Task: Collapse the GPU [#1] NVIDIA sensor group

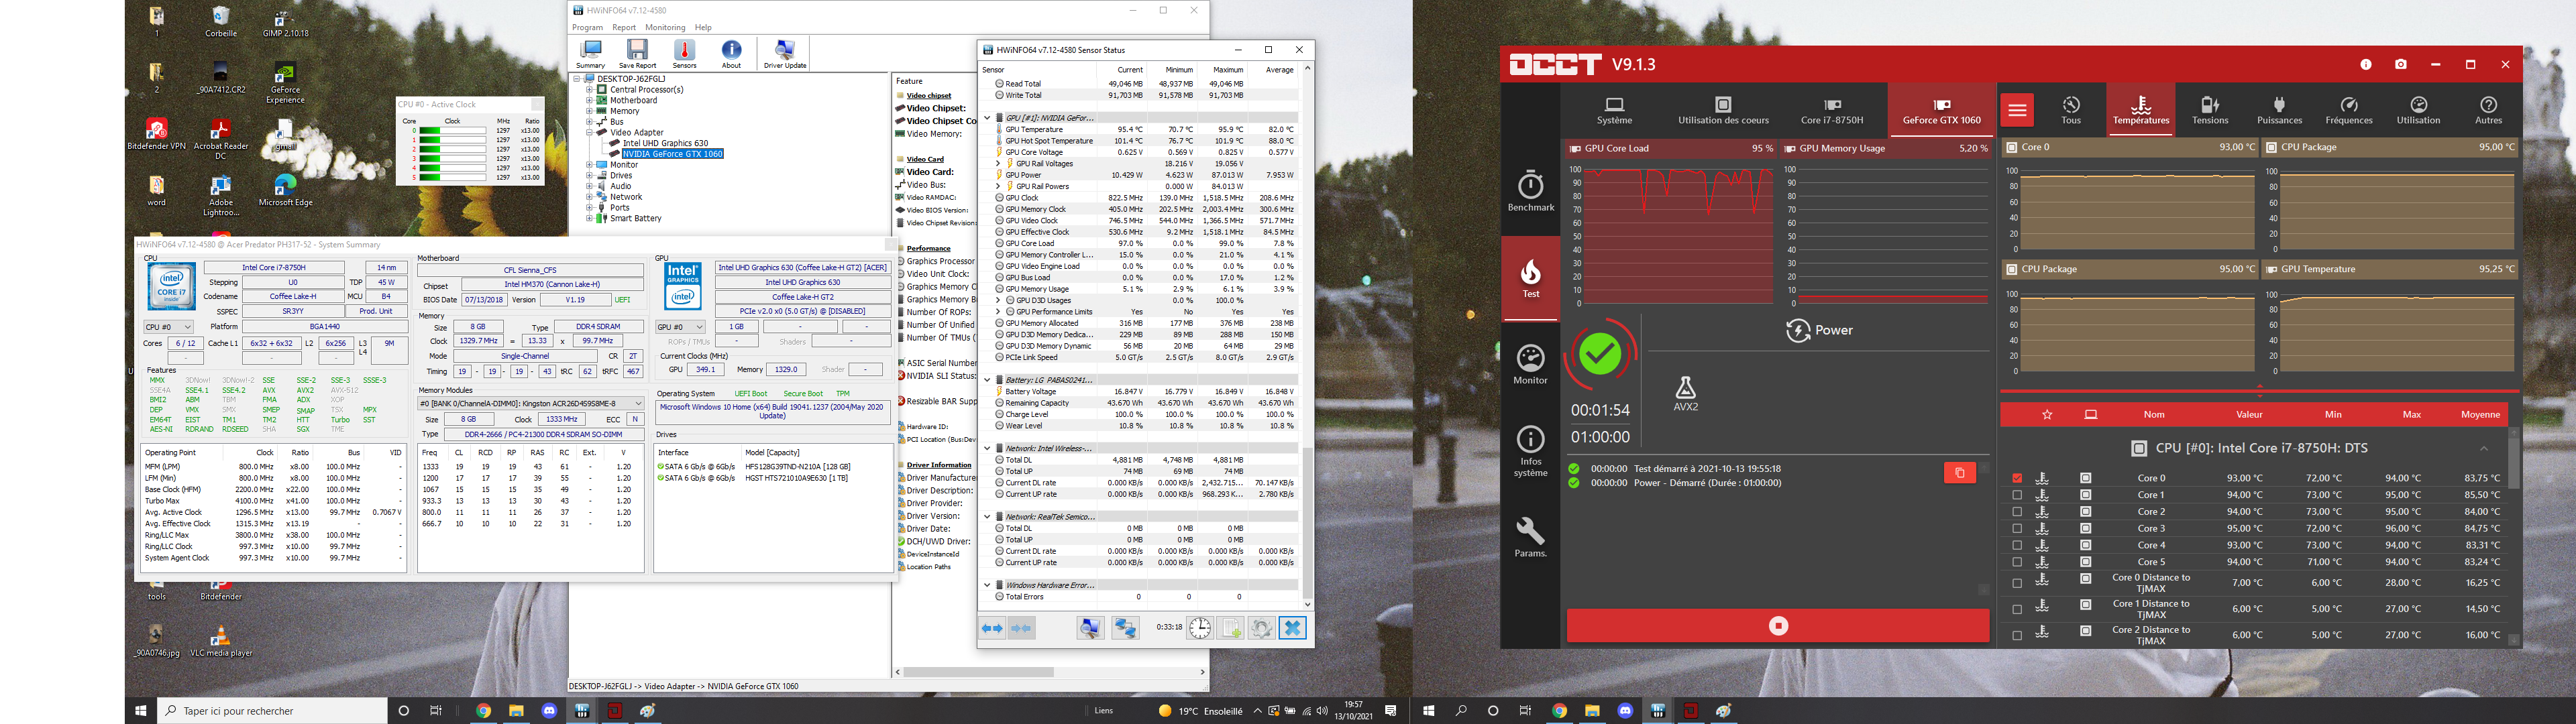Action: (987, 118)
